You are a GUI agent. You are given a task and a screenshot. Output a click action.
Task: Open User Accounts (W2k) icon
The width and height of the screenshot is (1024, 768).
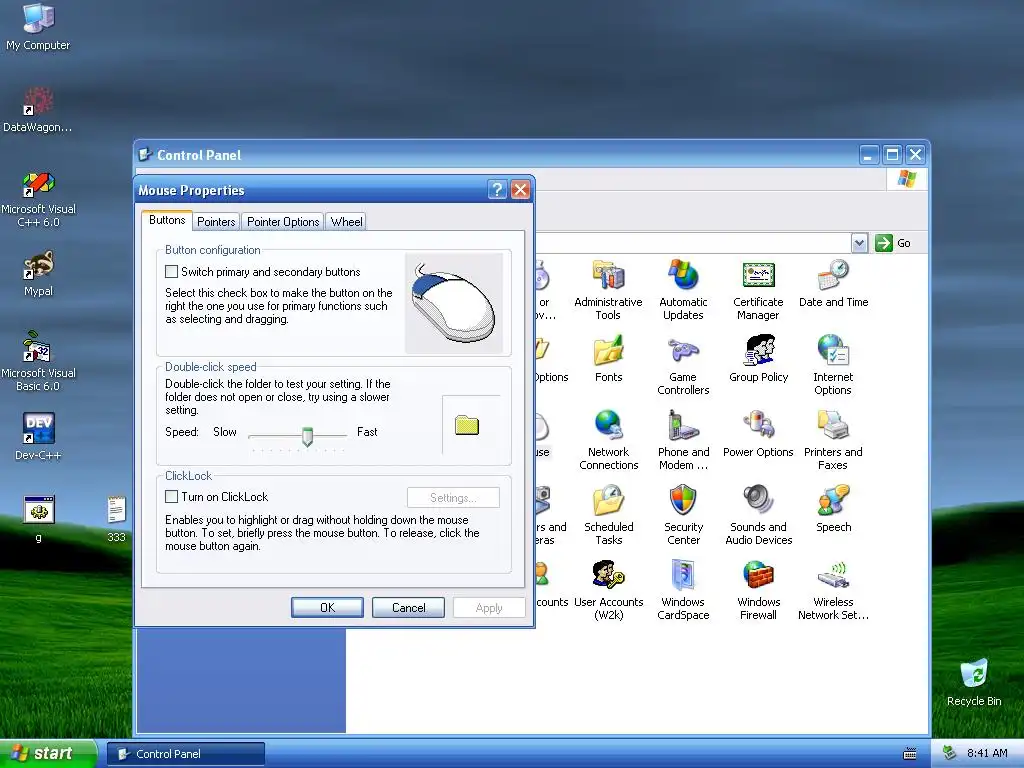point(609,590)
